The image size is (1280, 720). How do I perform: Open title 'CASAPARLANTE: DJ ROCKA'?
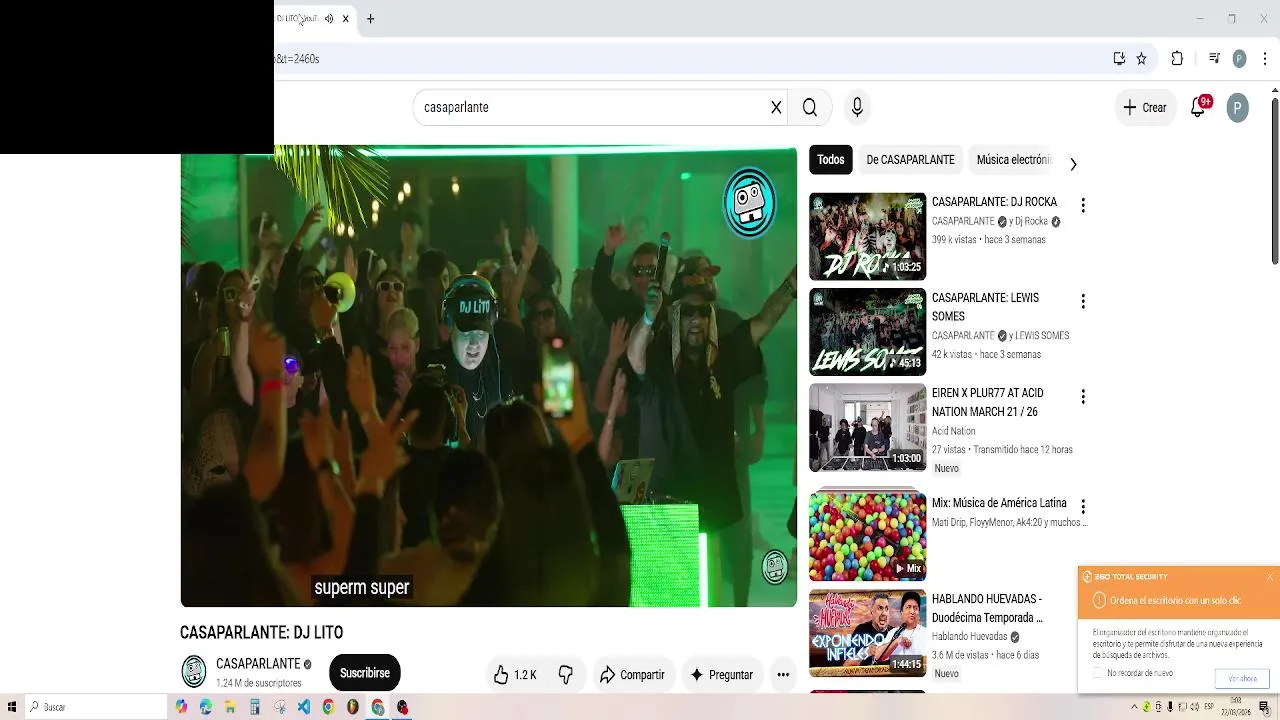[994, 202]
